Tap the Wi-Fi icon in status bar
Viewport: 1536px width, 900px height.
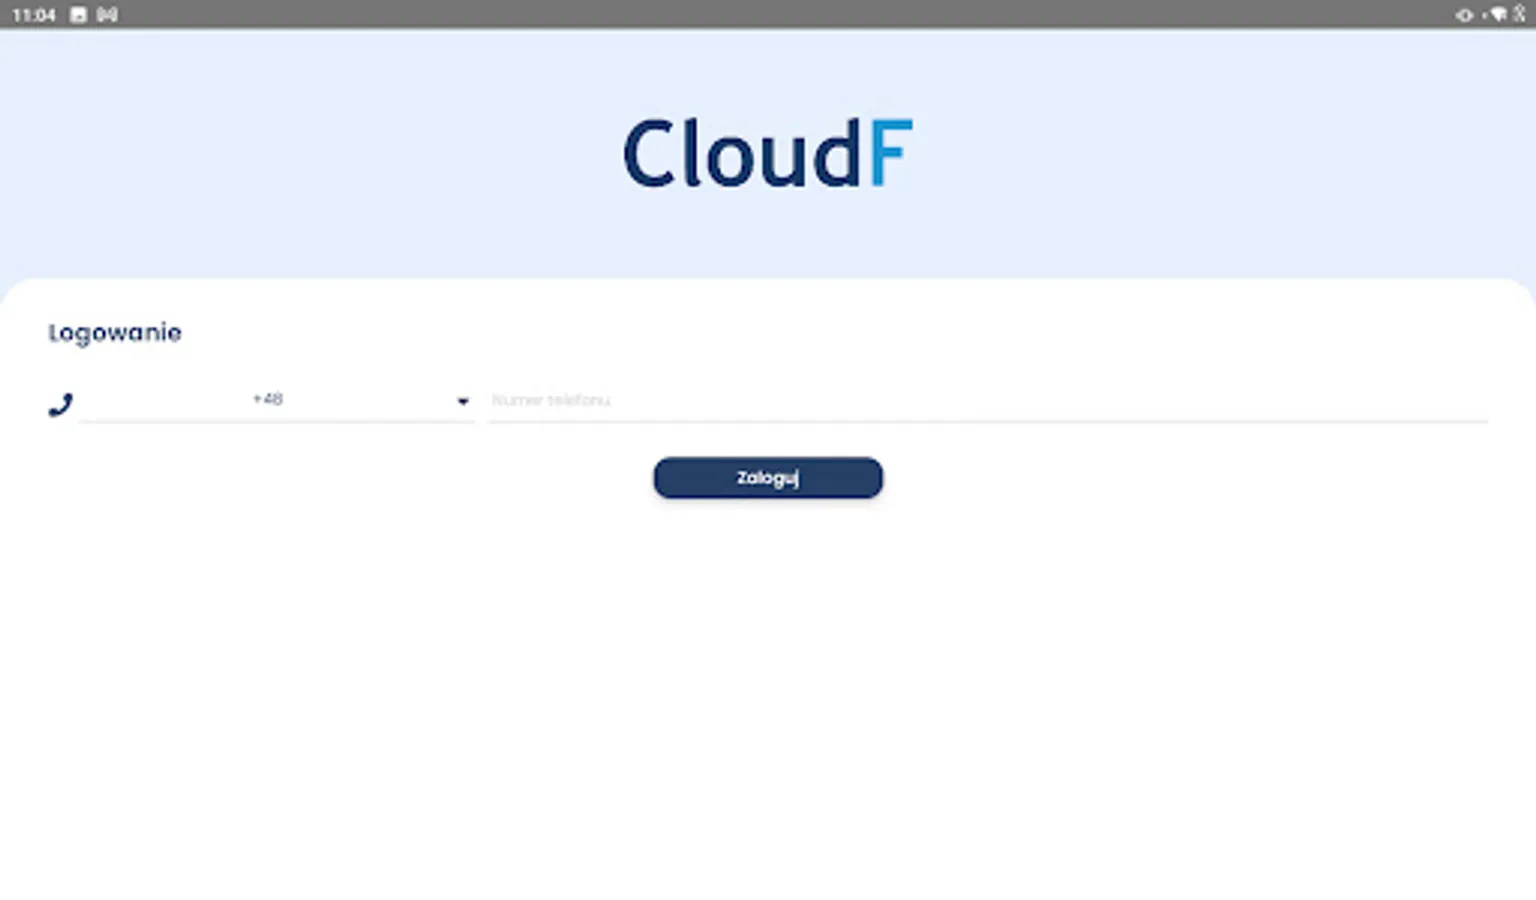pos(1497,14)
